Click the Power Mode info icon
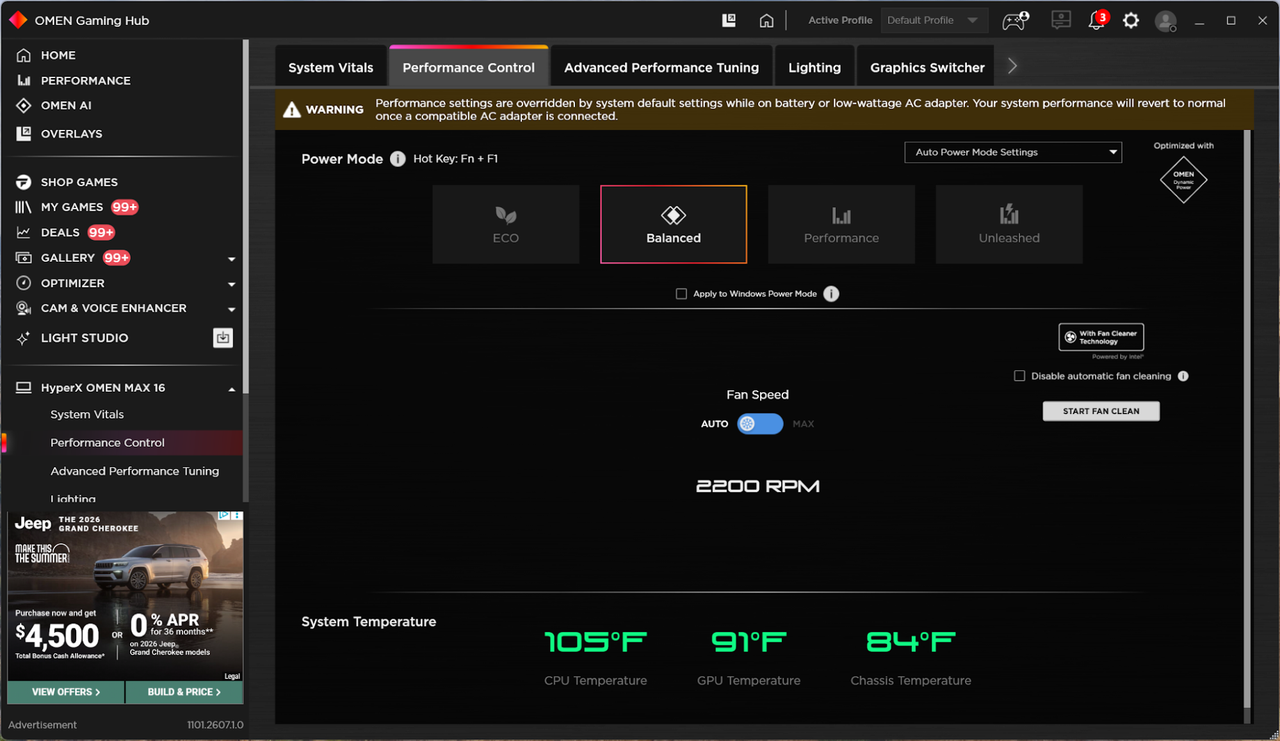Screen dimensions: 1280x741 click(x=397, y=159)
